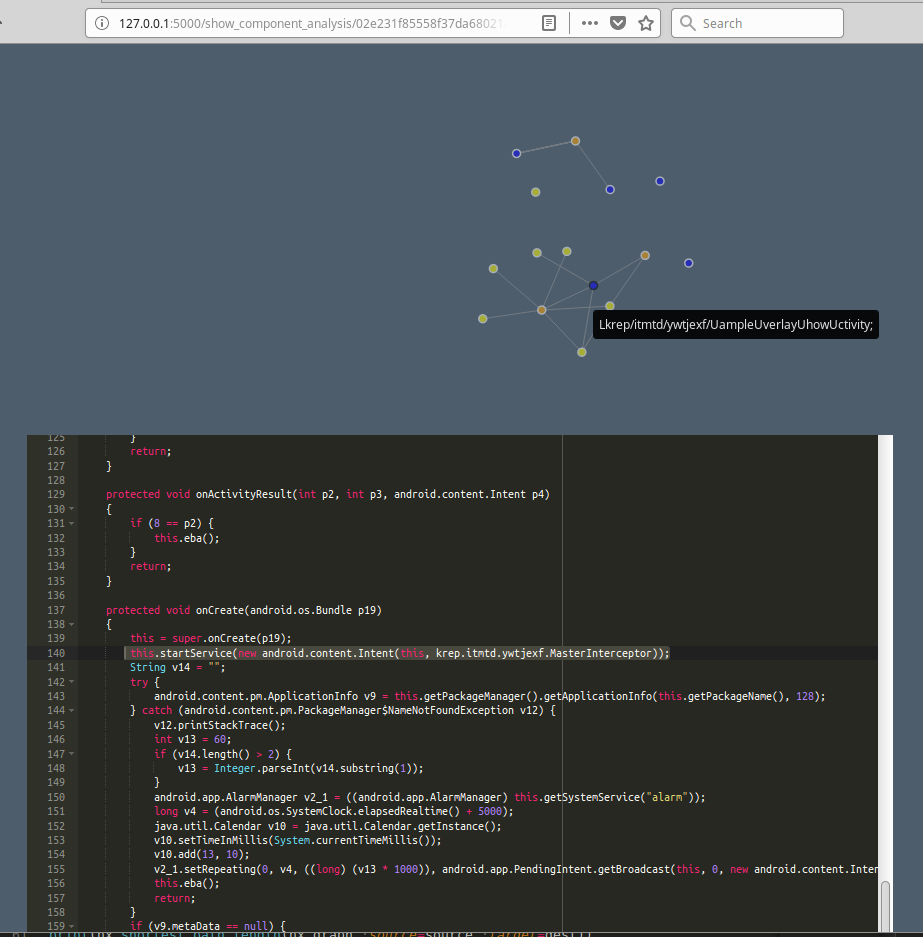Focus the browser Search input field
Screen dimensions: 923x937
tap(757, 23)
